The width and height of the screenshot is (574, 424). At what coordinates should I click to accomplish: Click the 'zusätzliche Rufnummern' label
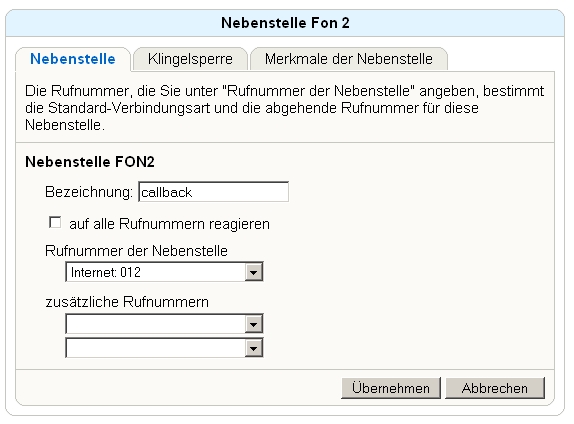coord(127,302)
